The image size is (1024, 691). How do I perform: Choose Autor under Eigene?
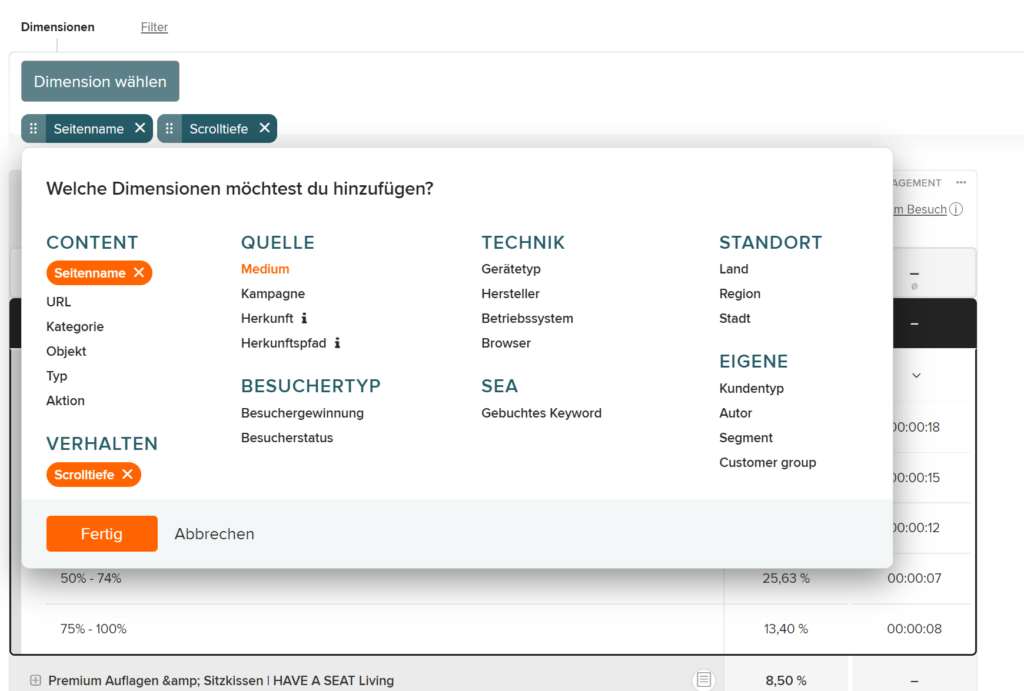[735, 413]
